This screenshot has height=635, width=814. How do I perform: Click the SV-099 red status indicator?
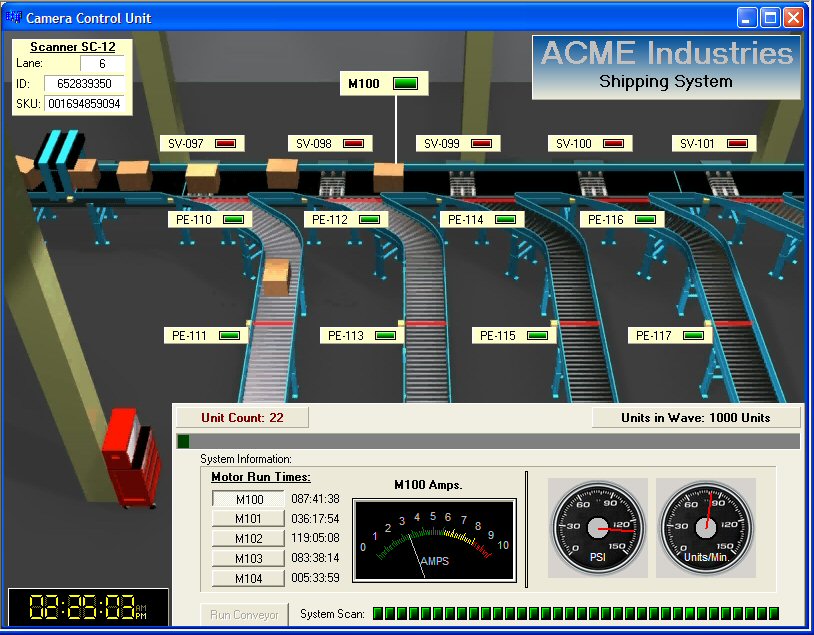pyautogui.click(x=481, y=144)
